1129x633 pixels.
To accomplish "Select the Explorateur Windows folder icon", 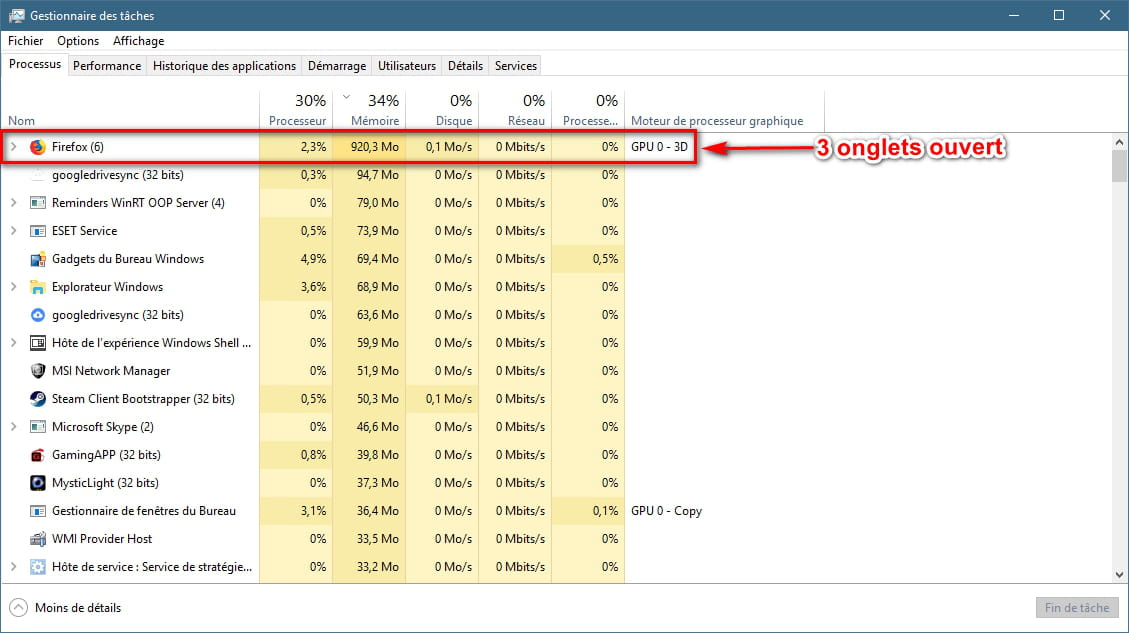I will [37, 287].
